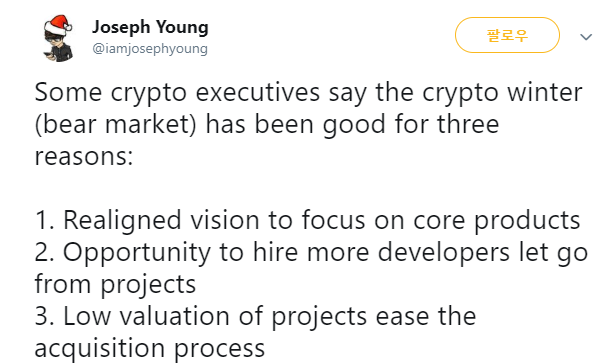Click the 'crypto winter' phrase in the tweet
Viewport: 607px width, 364px height.
point(502,93)
